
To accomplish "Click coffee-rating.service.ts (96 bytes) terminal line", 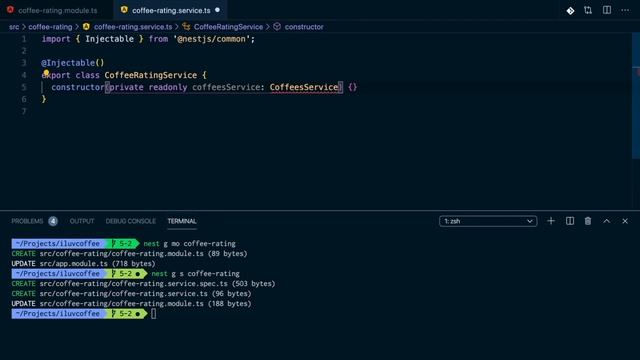I will [131, 294].
